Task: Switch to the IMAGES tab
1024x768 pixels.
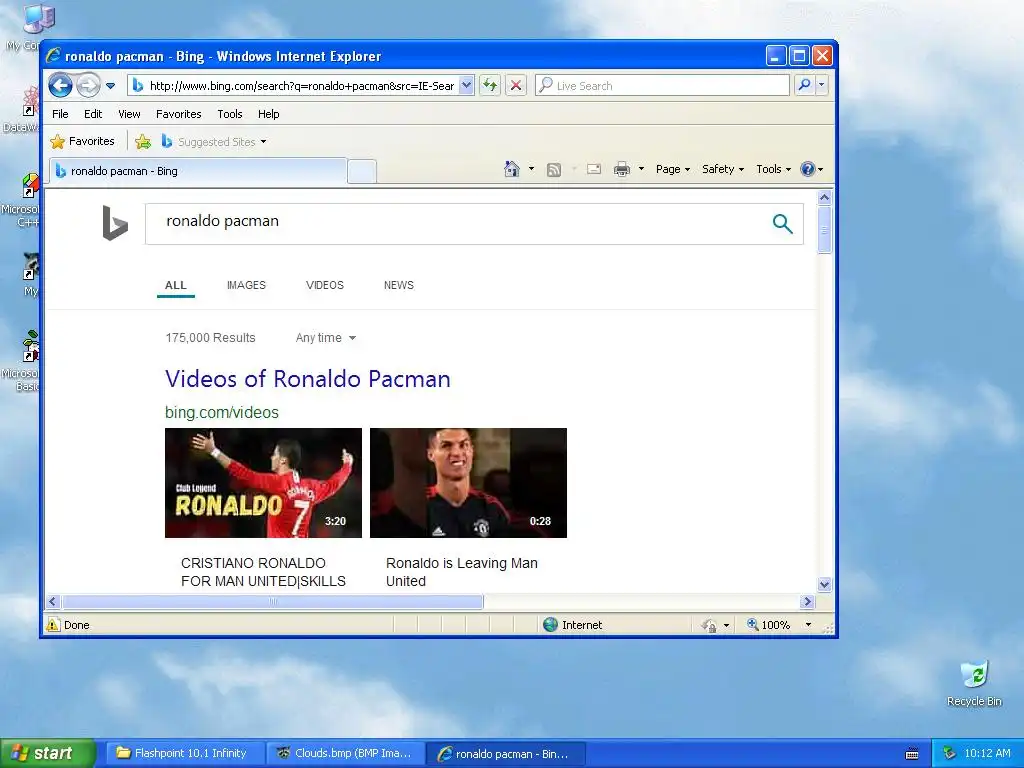Action: pos(246,285)
